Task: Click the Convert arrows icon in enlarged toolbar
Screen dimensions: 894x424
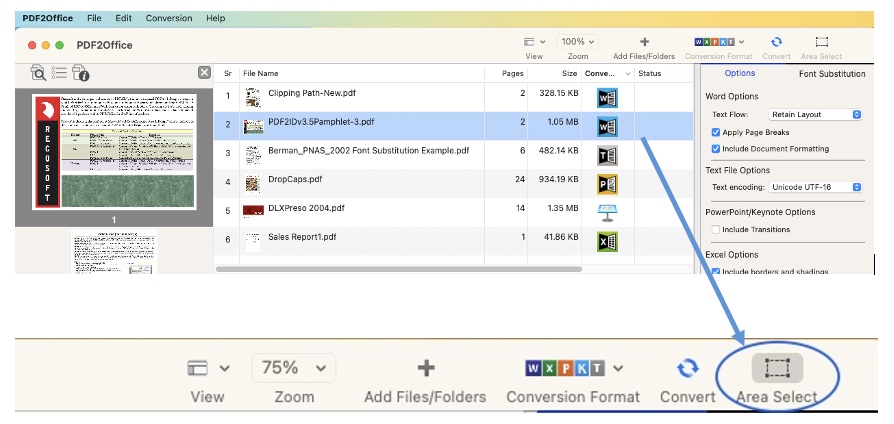Action: click(688, 368)
